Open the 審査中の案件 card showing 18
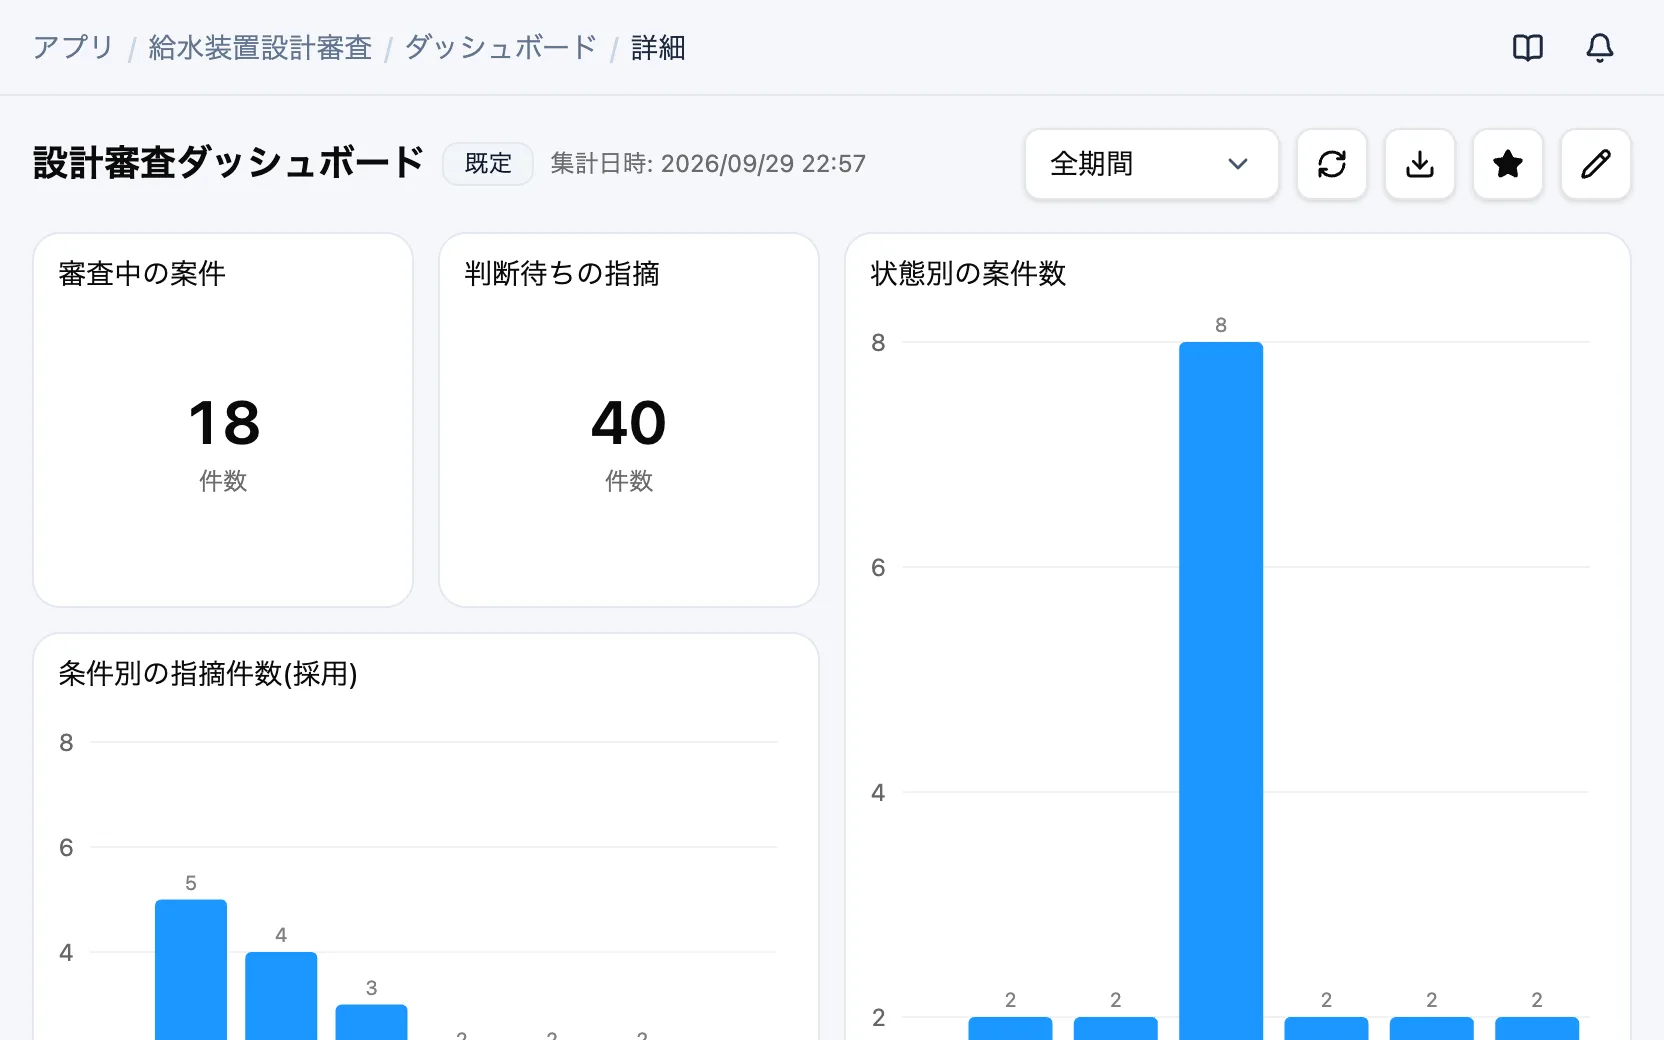 point(223,420)
